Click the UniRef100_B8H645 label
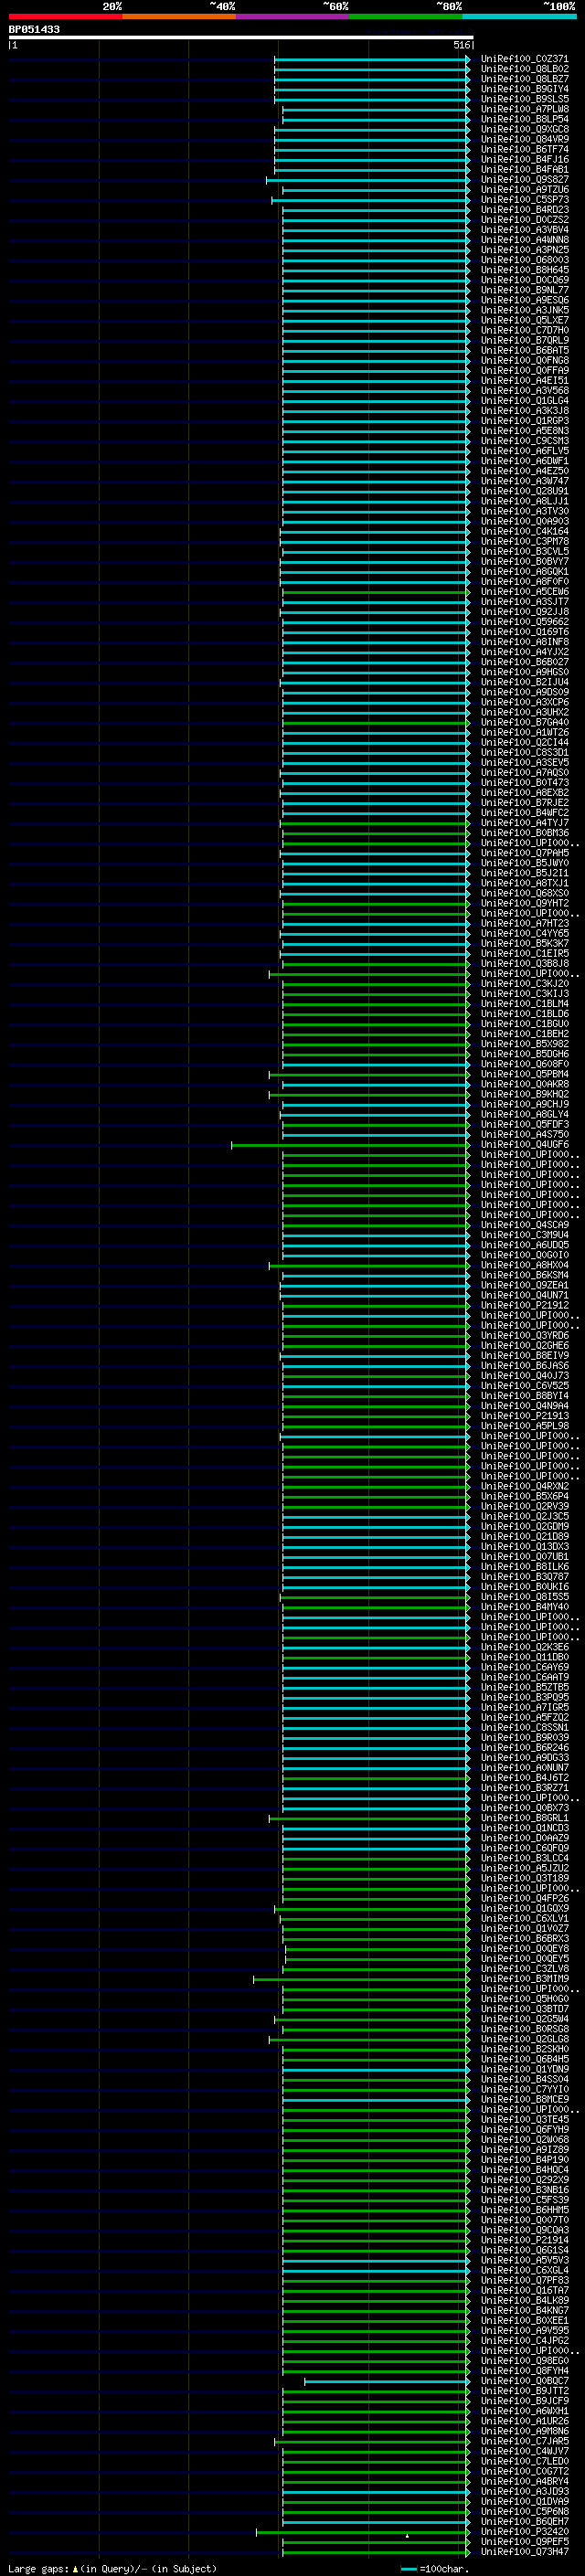This screenshot has width=585, height=2576. (x=524, y=270)
